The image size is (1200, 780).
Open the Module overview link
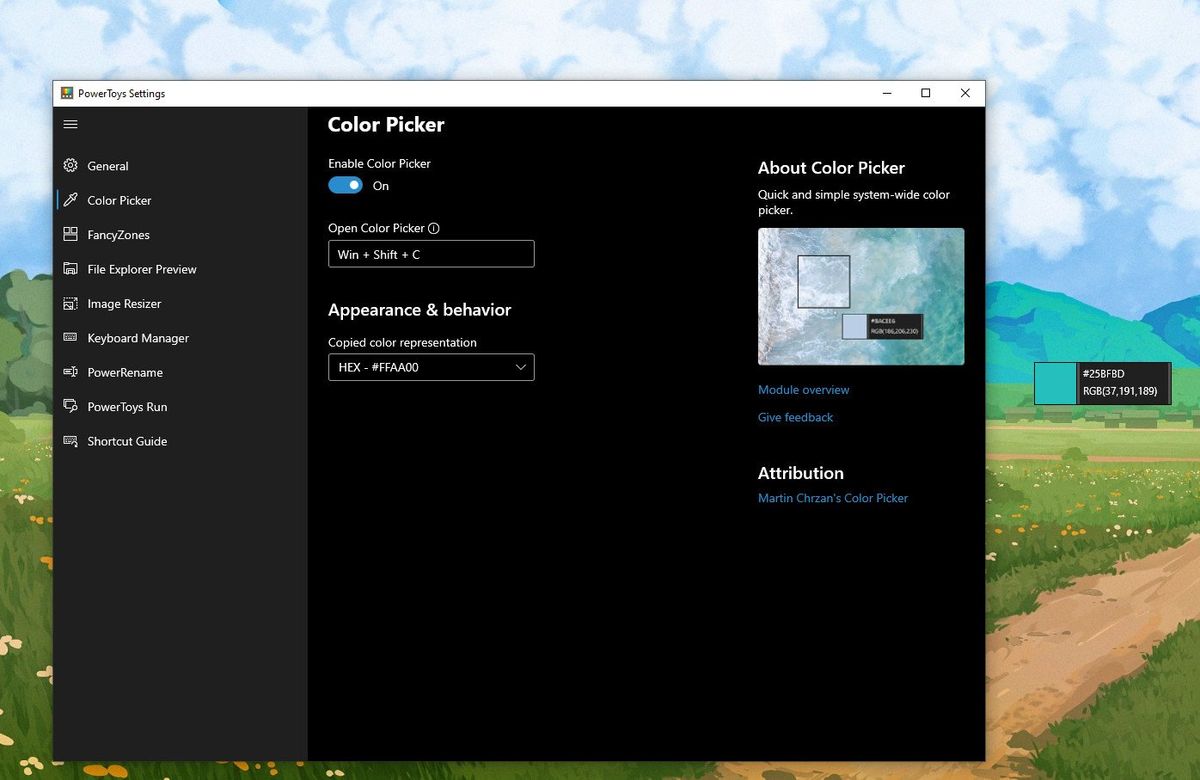click(803, 390)
